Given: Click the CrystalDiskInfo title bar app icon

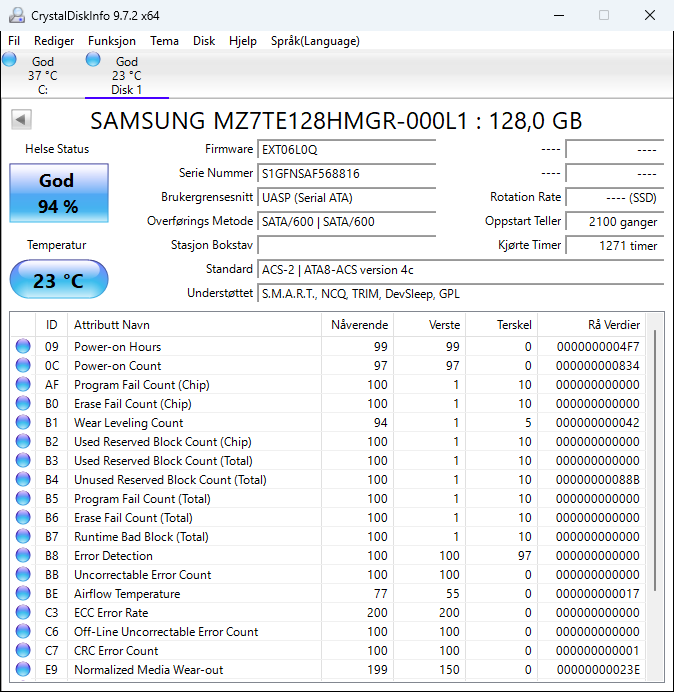Looking at the screenshot, I should (x=16, y=15).
